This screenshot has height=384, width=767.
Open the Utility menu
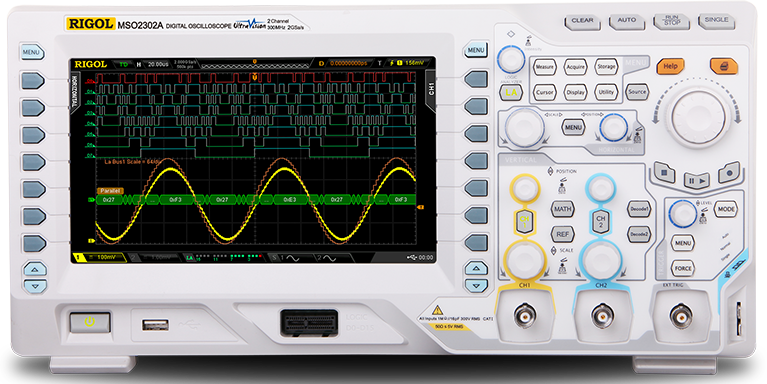click(x=606, y=92)
